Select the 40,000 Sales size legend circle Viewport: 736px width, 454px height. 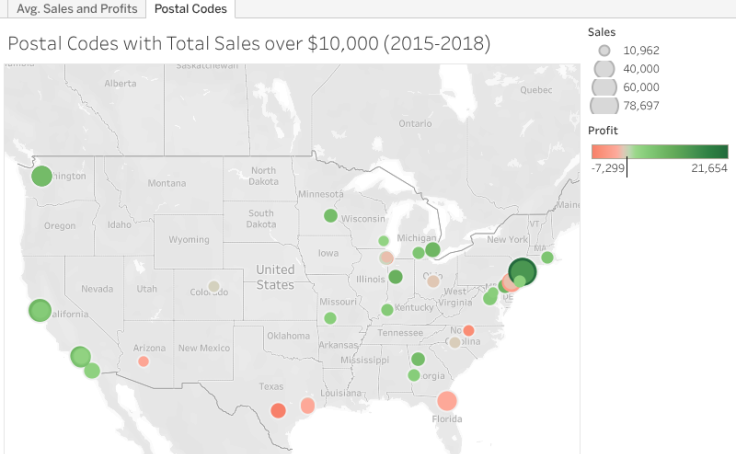pos(604,68)
